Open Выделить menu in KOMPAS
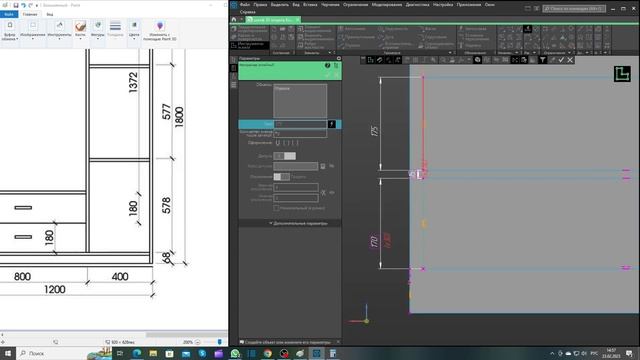The width and height of the screenshot is (640, 360). [280, 5]
